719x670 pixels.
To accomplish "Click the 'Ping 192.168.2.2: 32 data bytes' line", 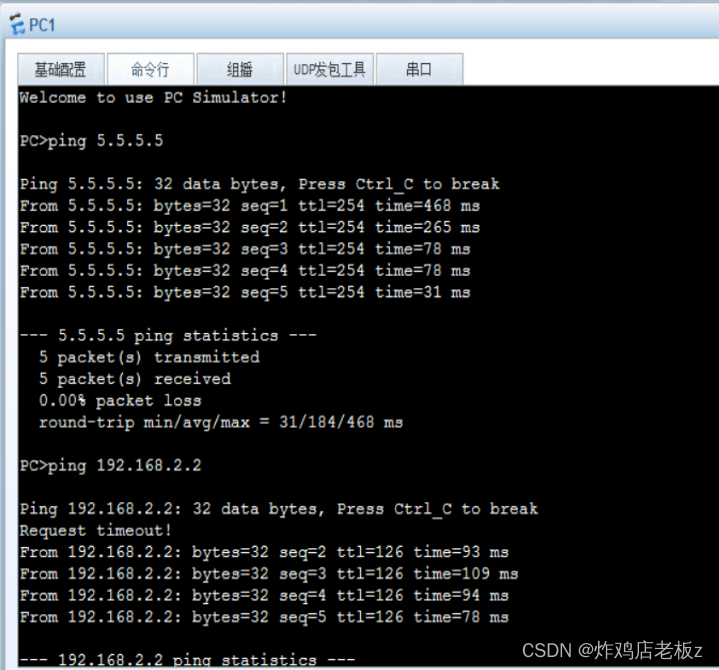I will 279,509.
